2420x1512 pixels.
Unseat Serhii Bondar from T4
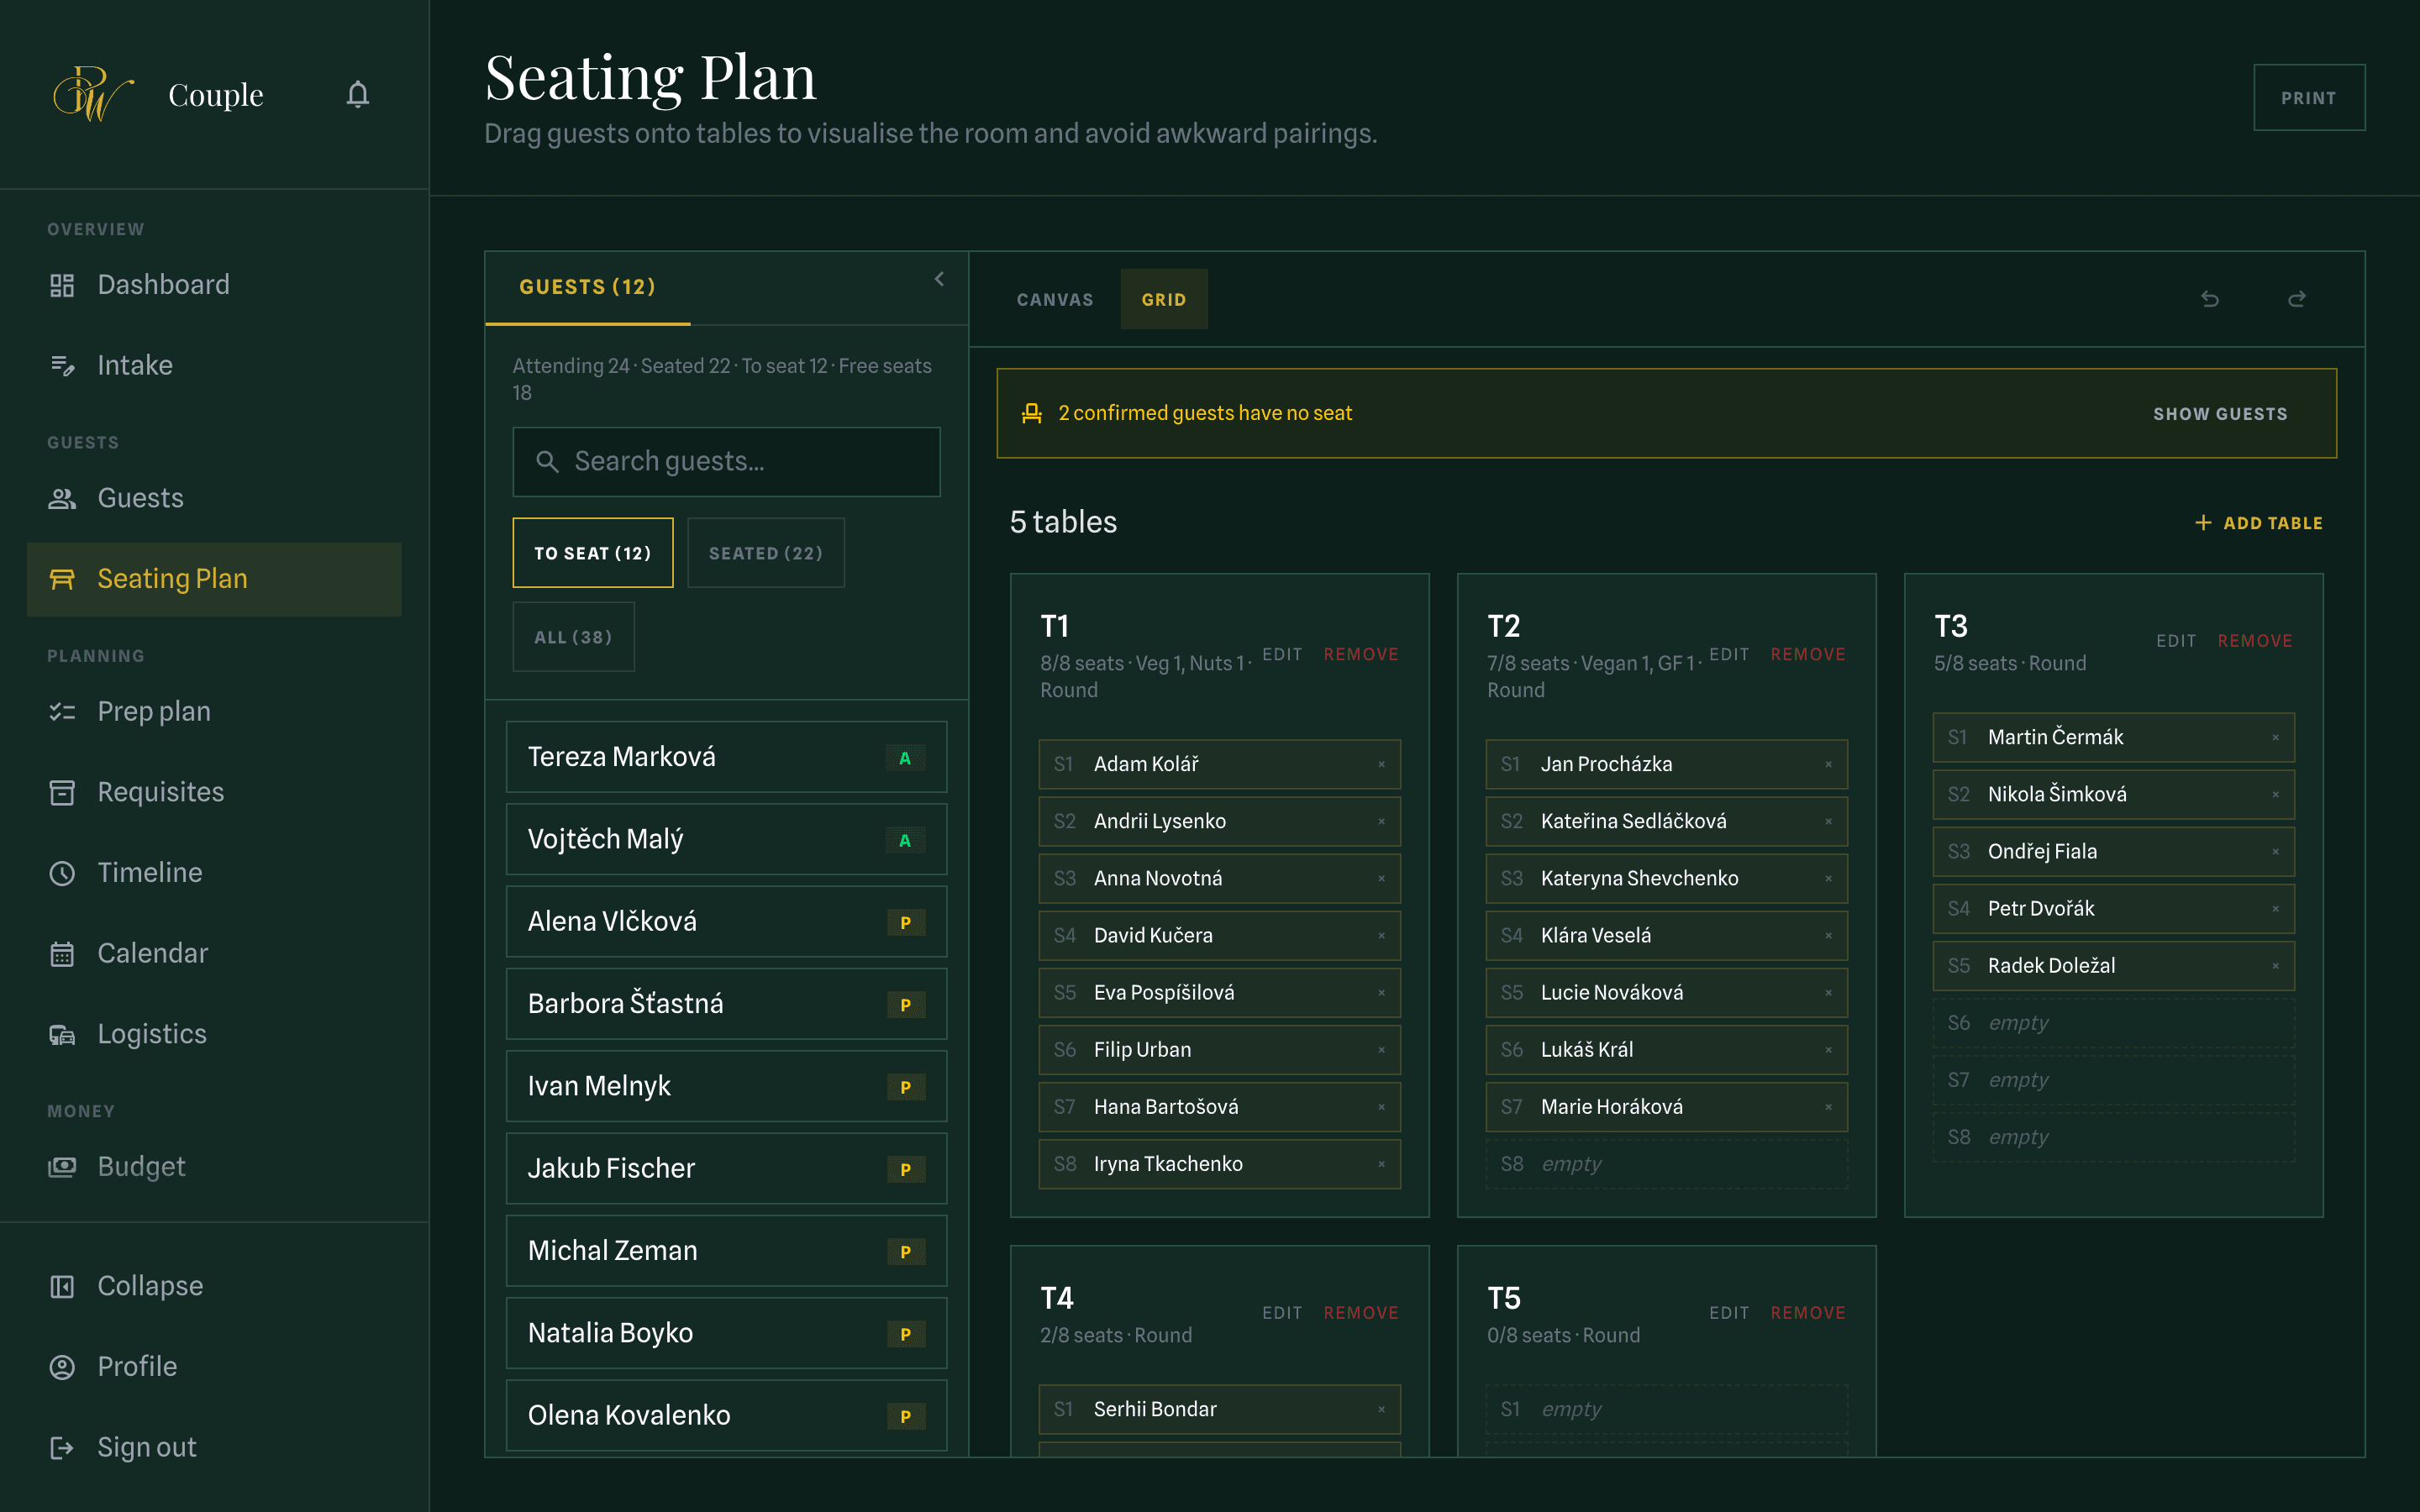(x=1381, y=1410)
